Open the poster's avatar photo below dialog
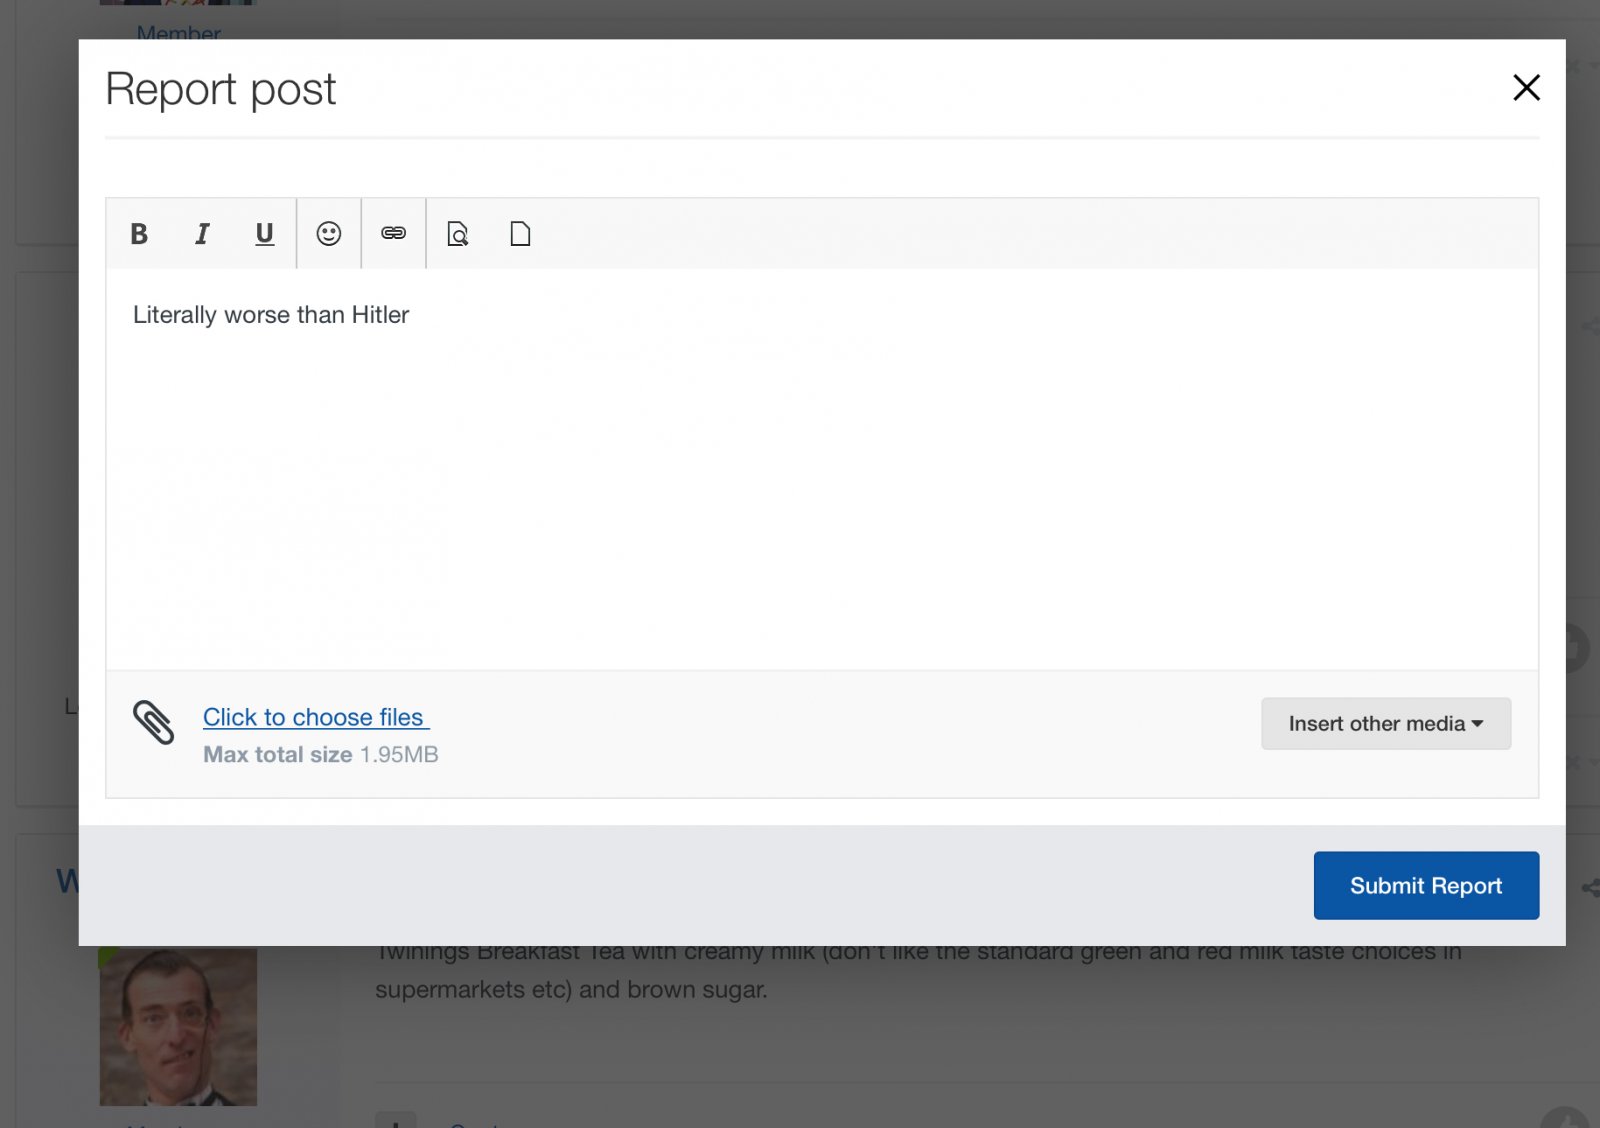The image size is (1600, 1128). pyautogui.click(x=178, y=1026)
